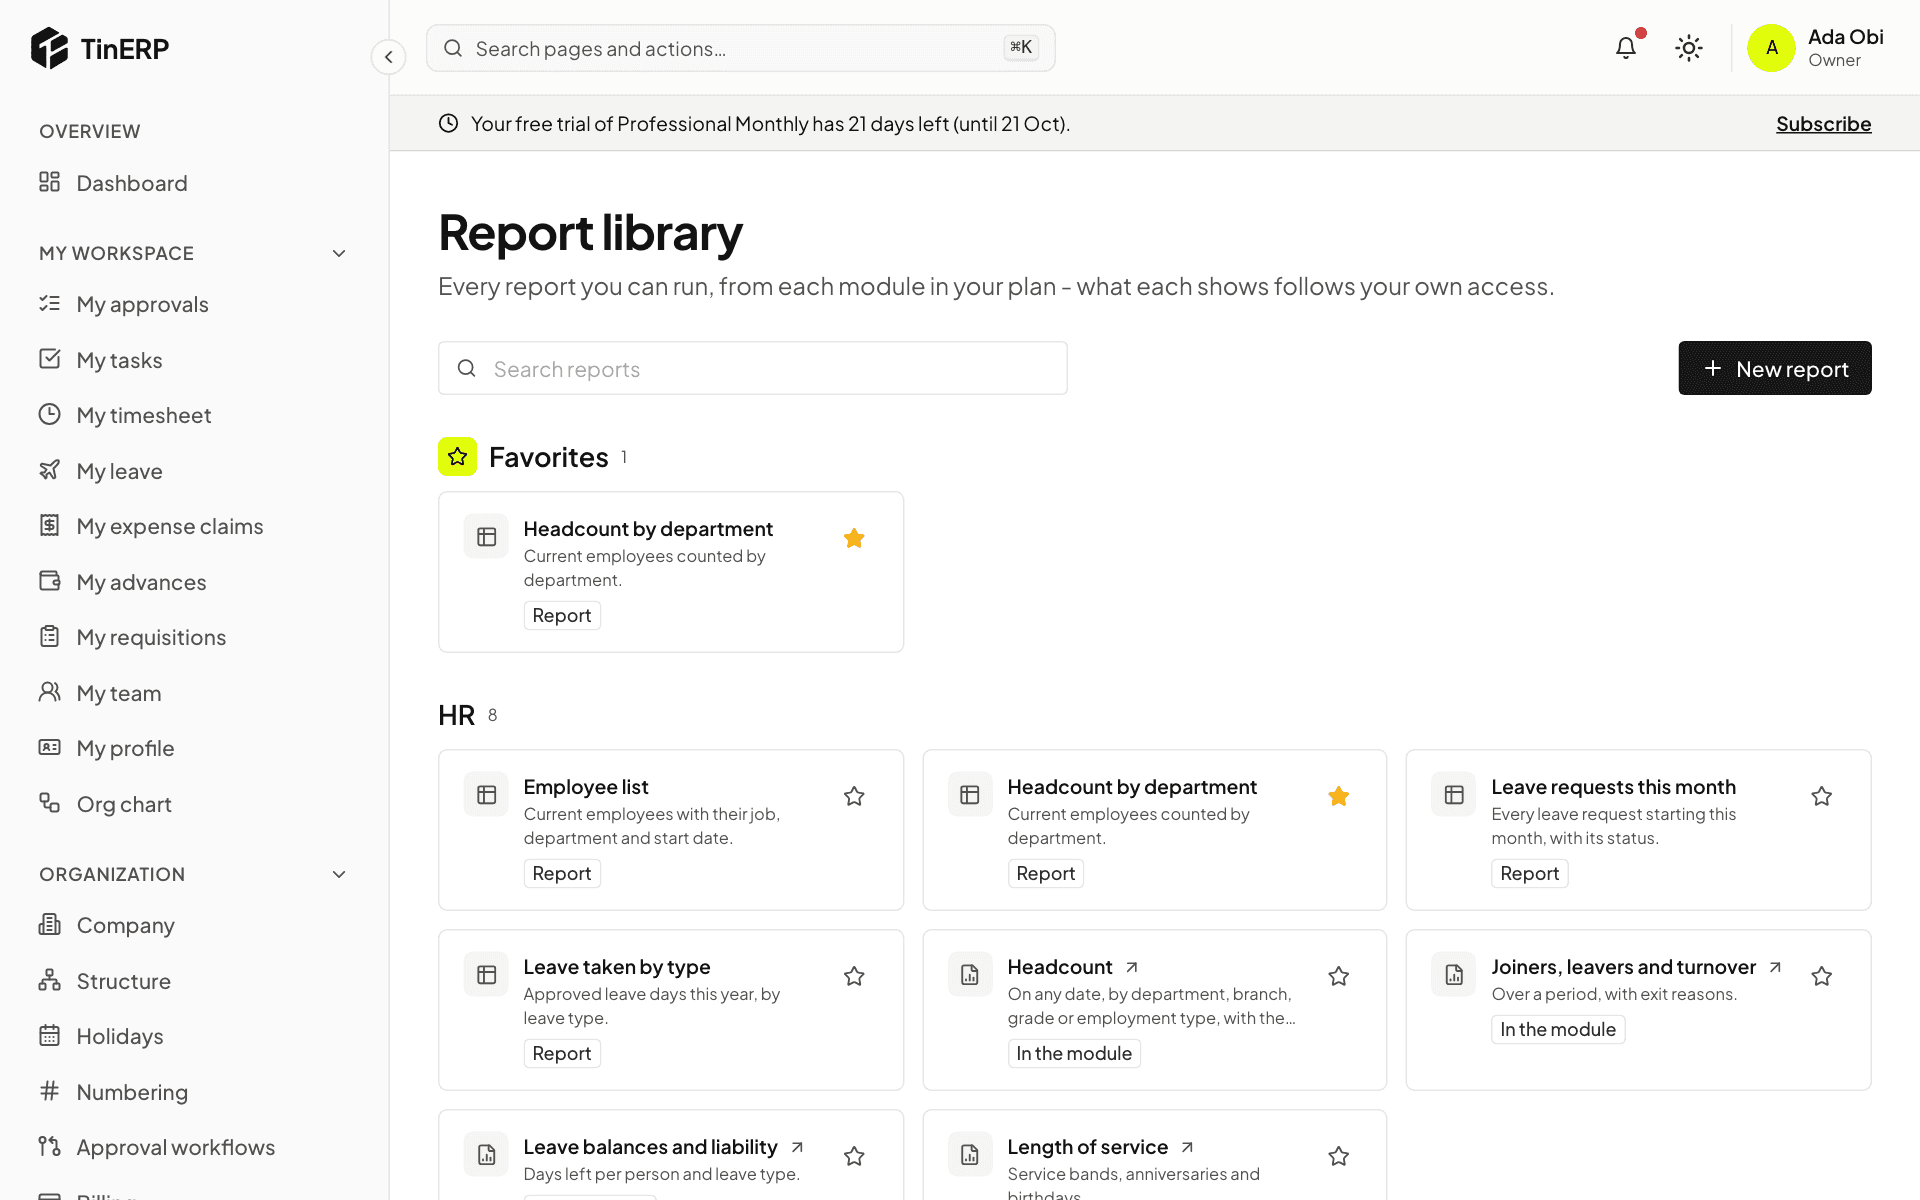Click the TinERP logo
This screenshot has height=1200, width=1920.
(x=100, y=48)
